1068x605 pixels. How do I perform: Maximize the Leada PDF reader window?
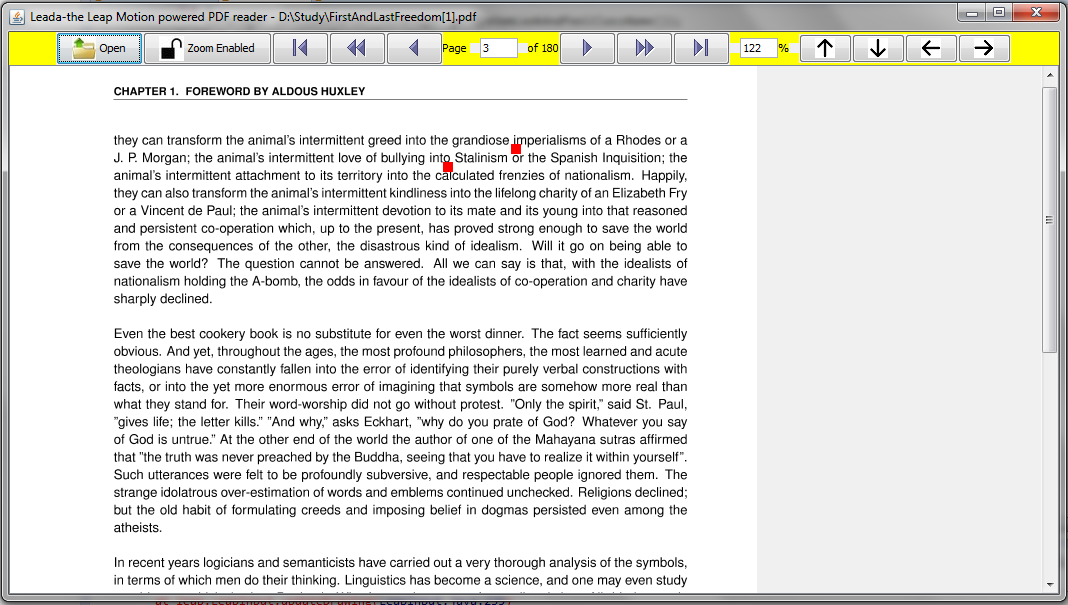(999, 12)
